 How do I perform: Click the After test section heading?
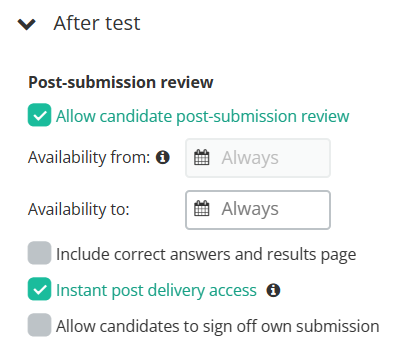tap(97, 23)
